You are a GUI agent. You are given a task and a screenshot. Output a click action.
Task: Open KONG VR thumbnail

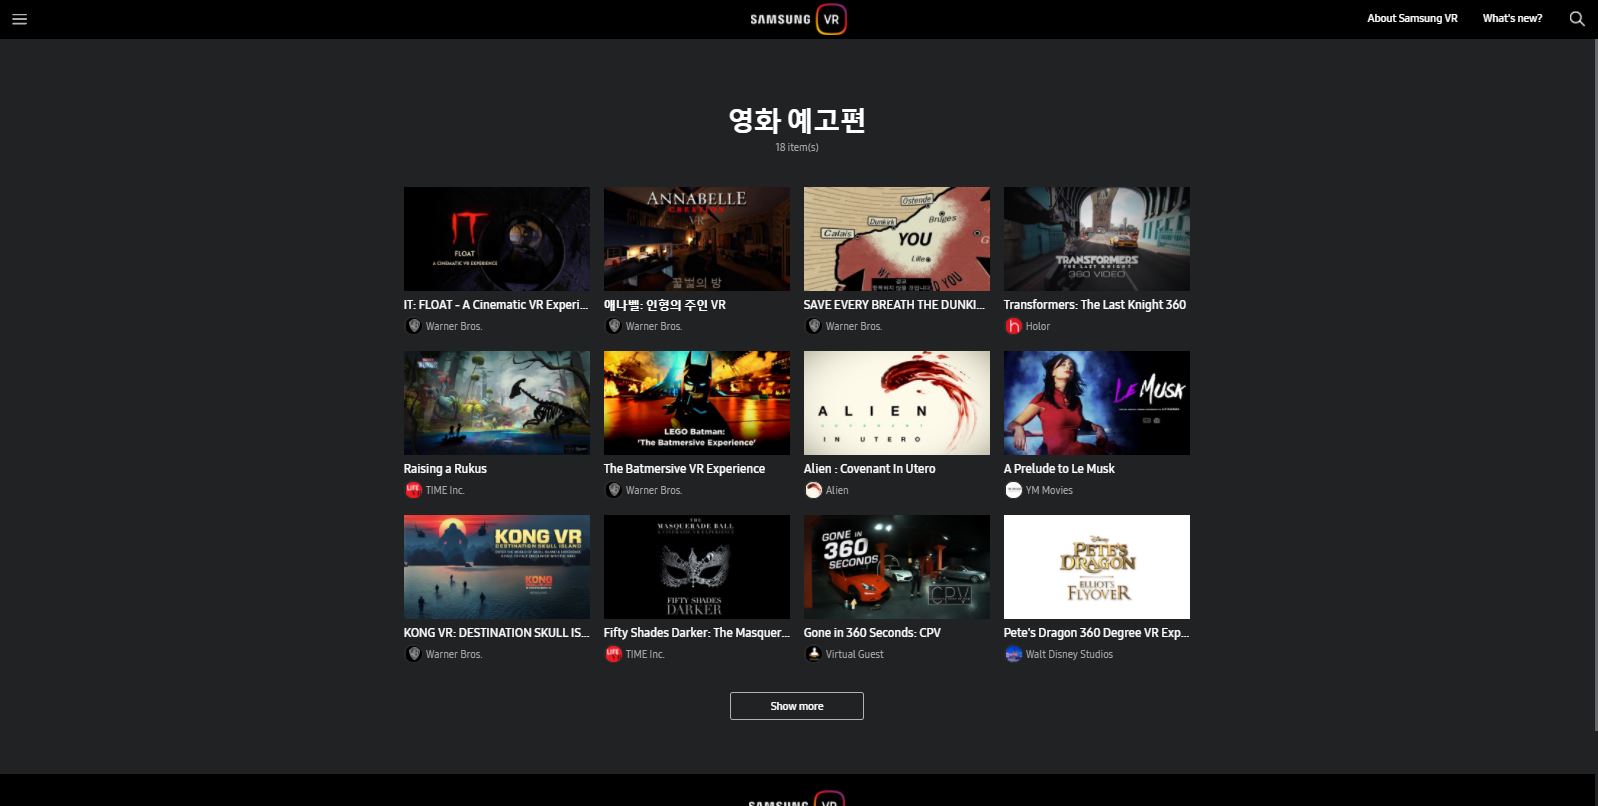[x=497, y=567]
